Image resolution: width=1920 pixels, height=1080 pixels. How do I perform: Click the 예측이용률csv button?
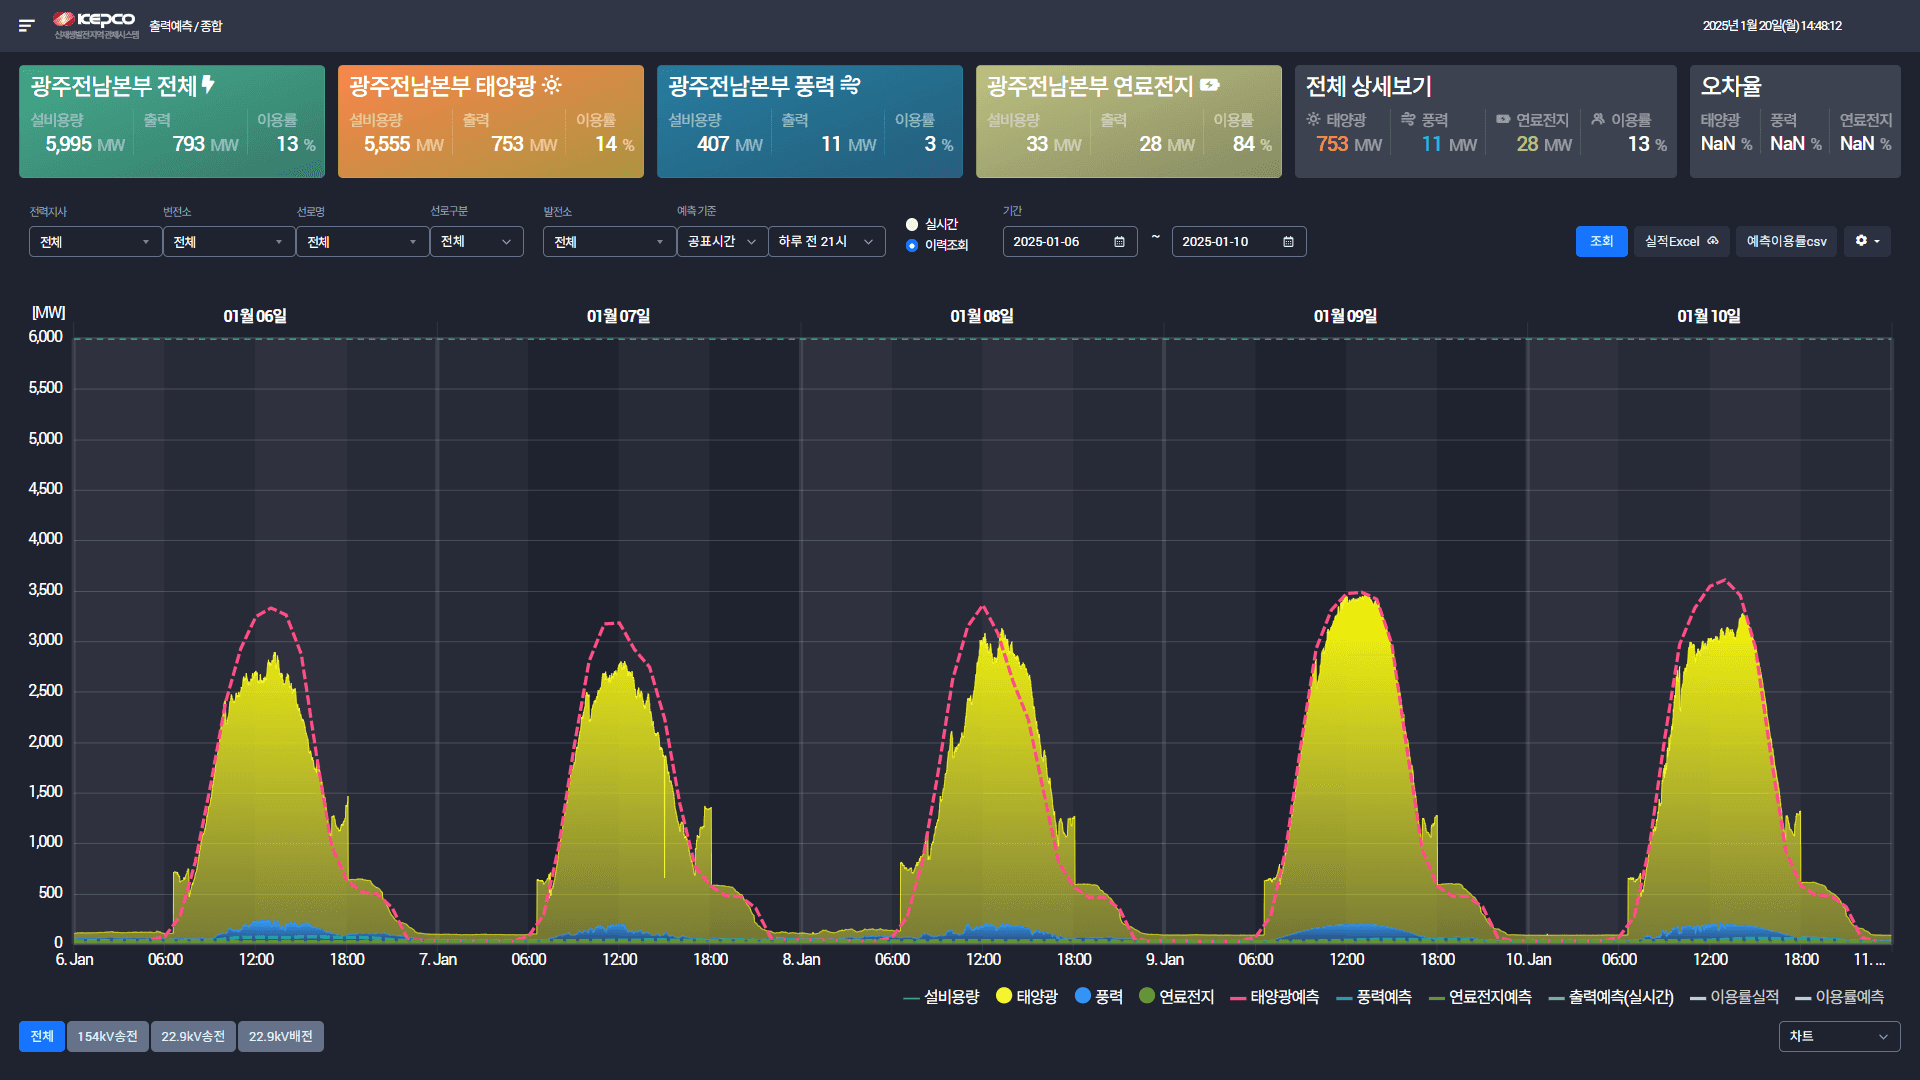coord(1786,241)
